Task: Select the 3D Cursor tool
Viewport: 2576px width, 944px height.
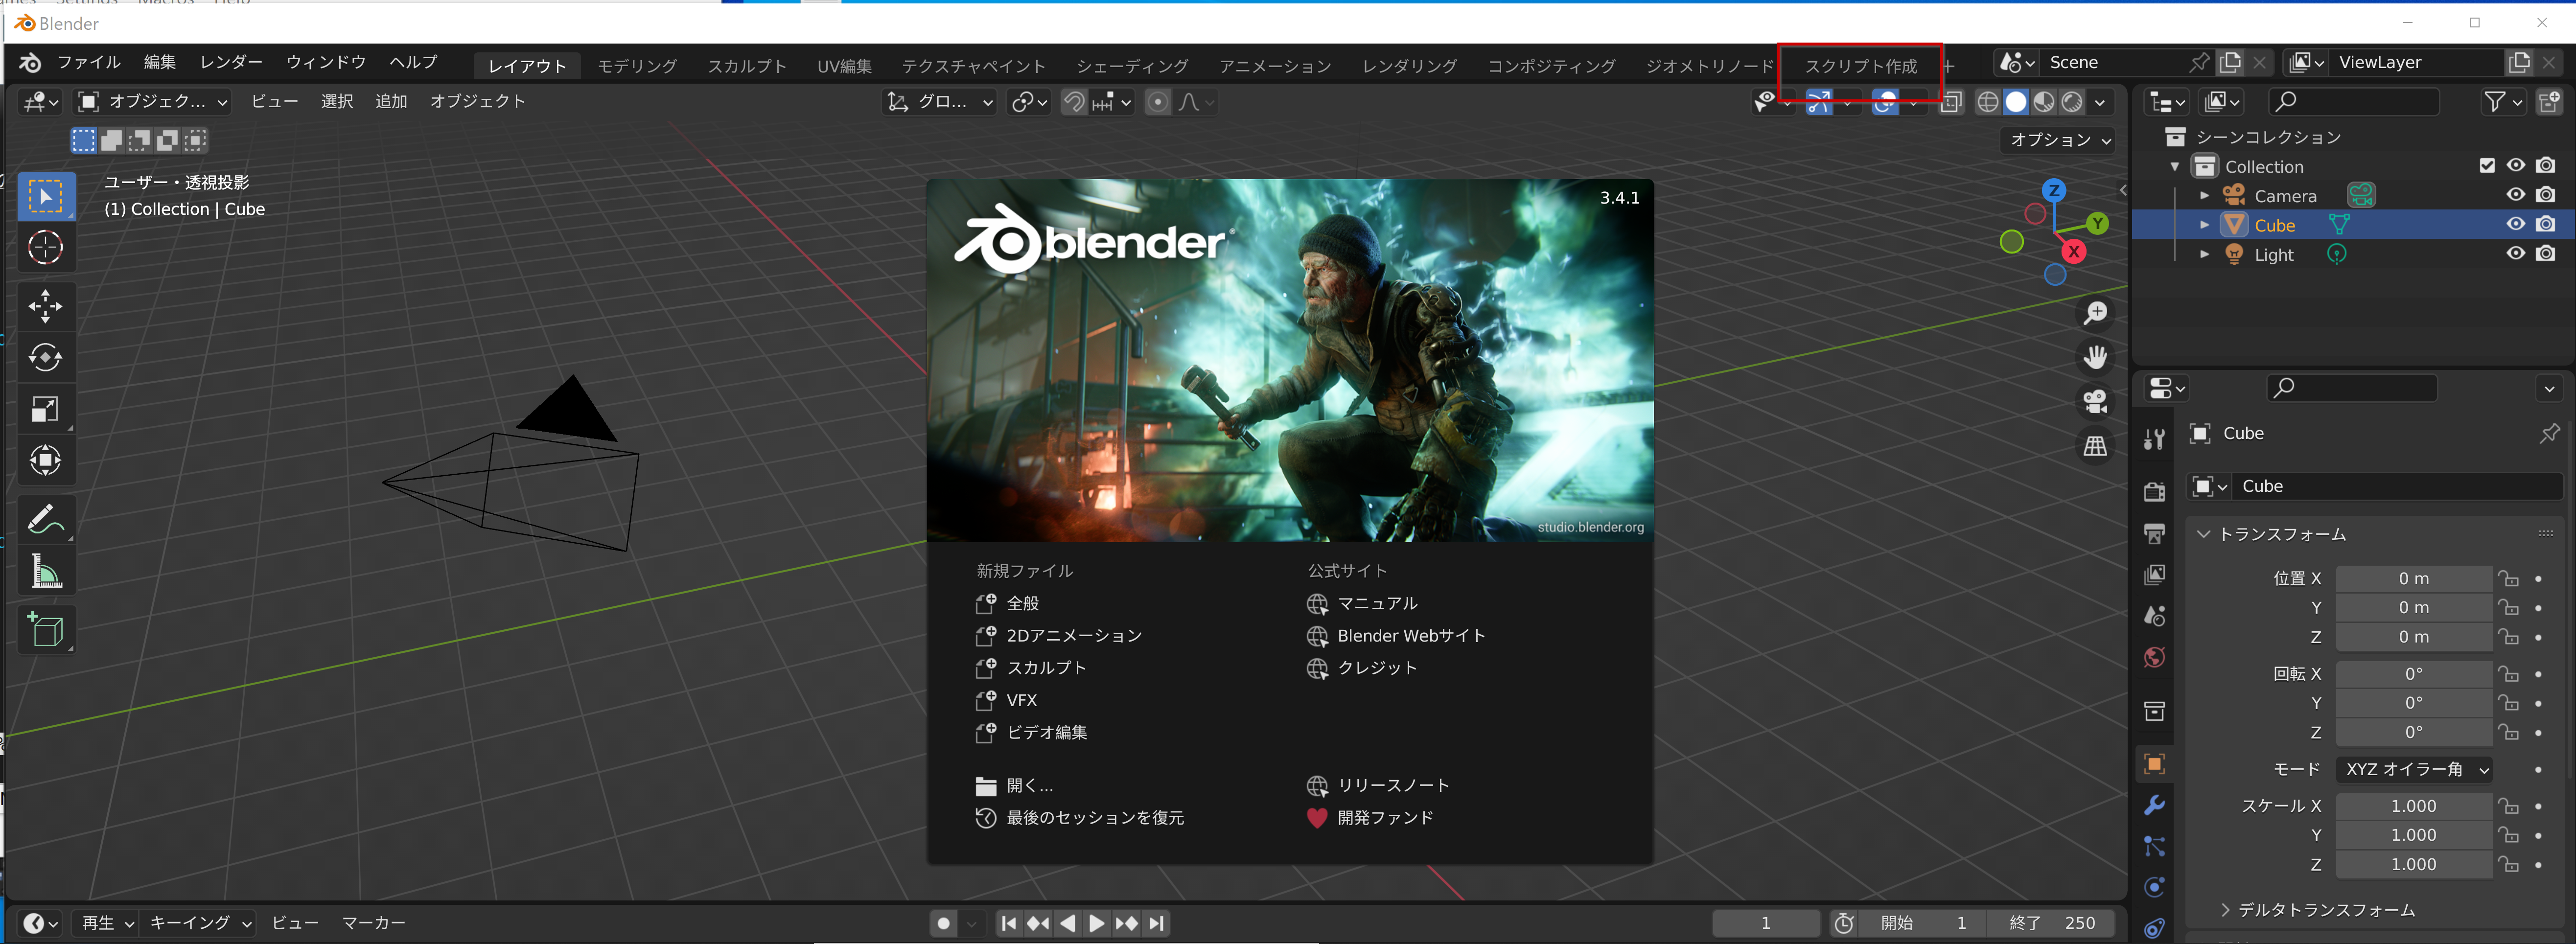Action: (45, 247)
